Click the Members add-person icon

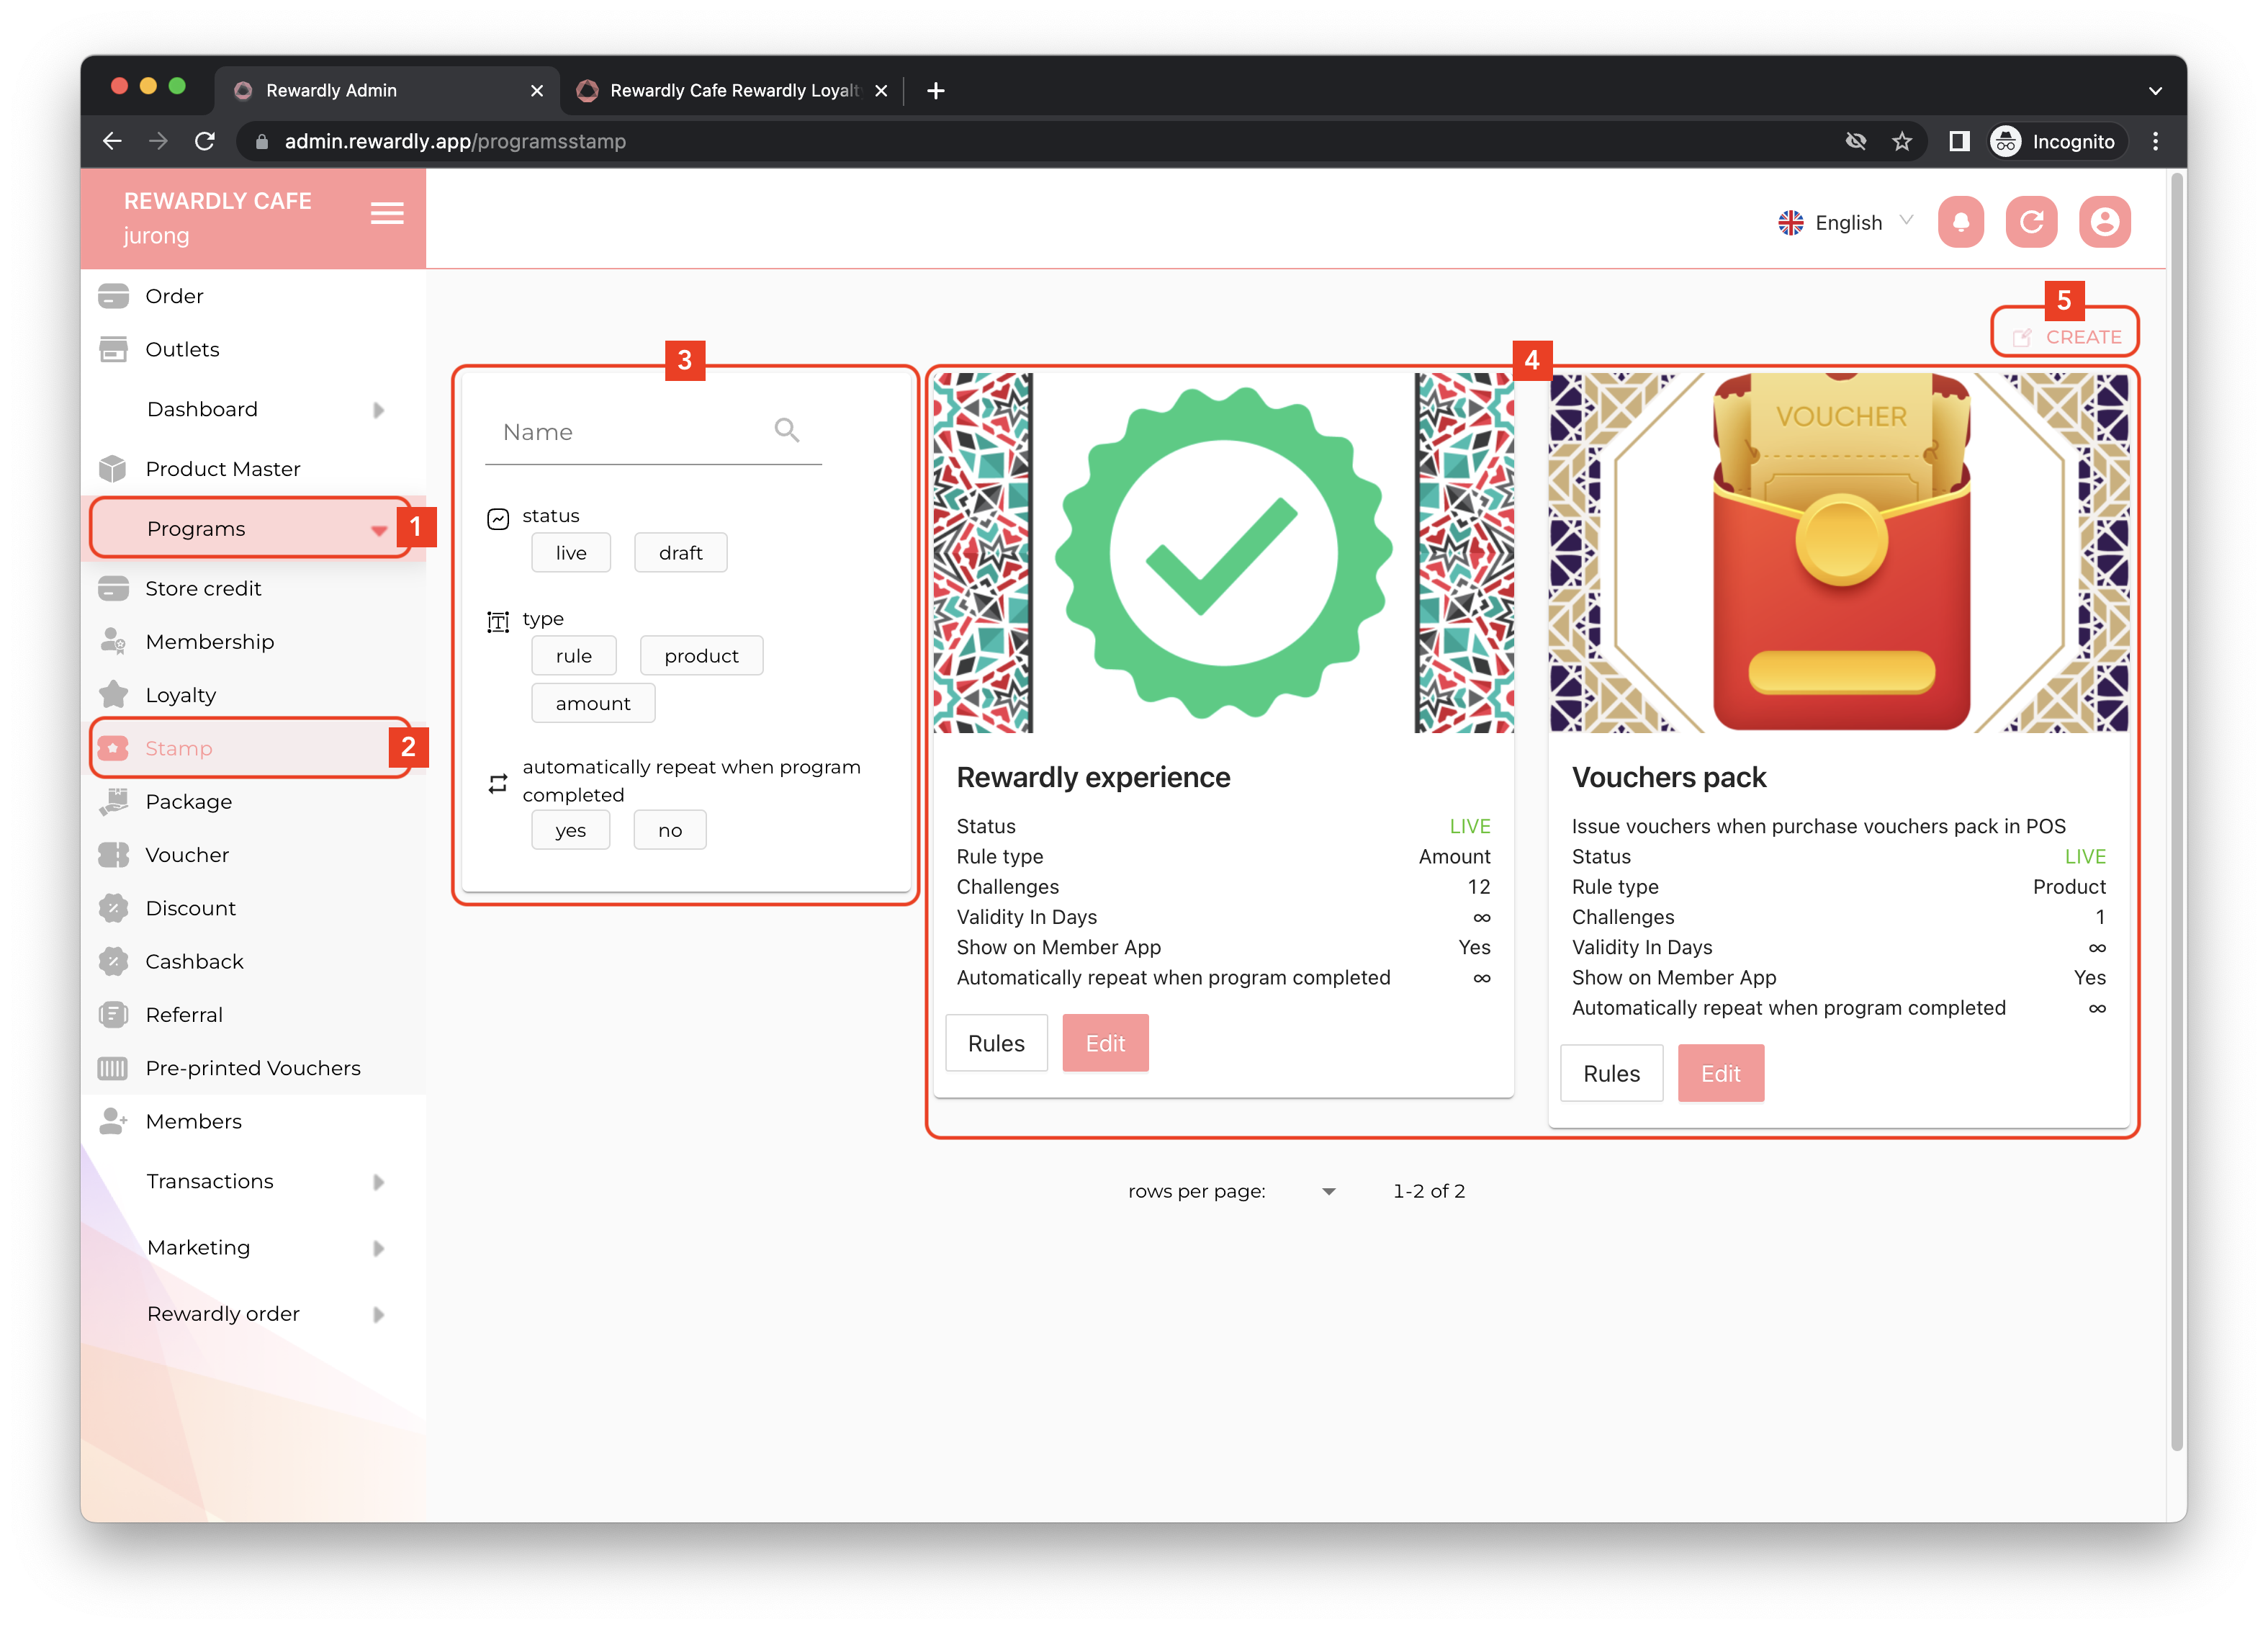pos(113,1121)
